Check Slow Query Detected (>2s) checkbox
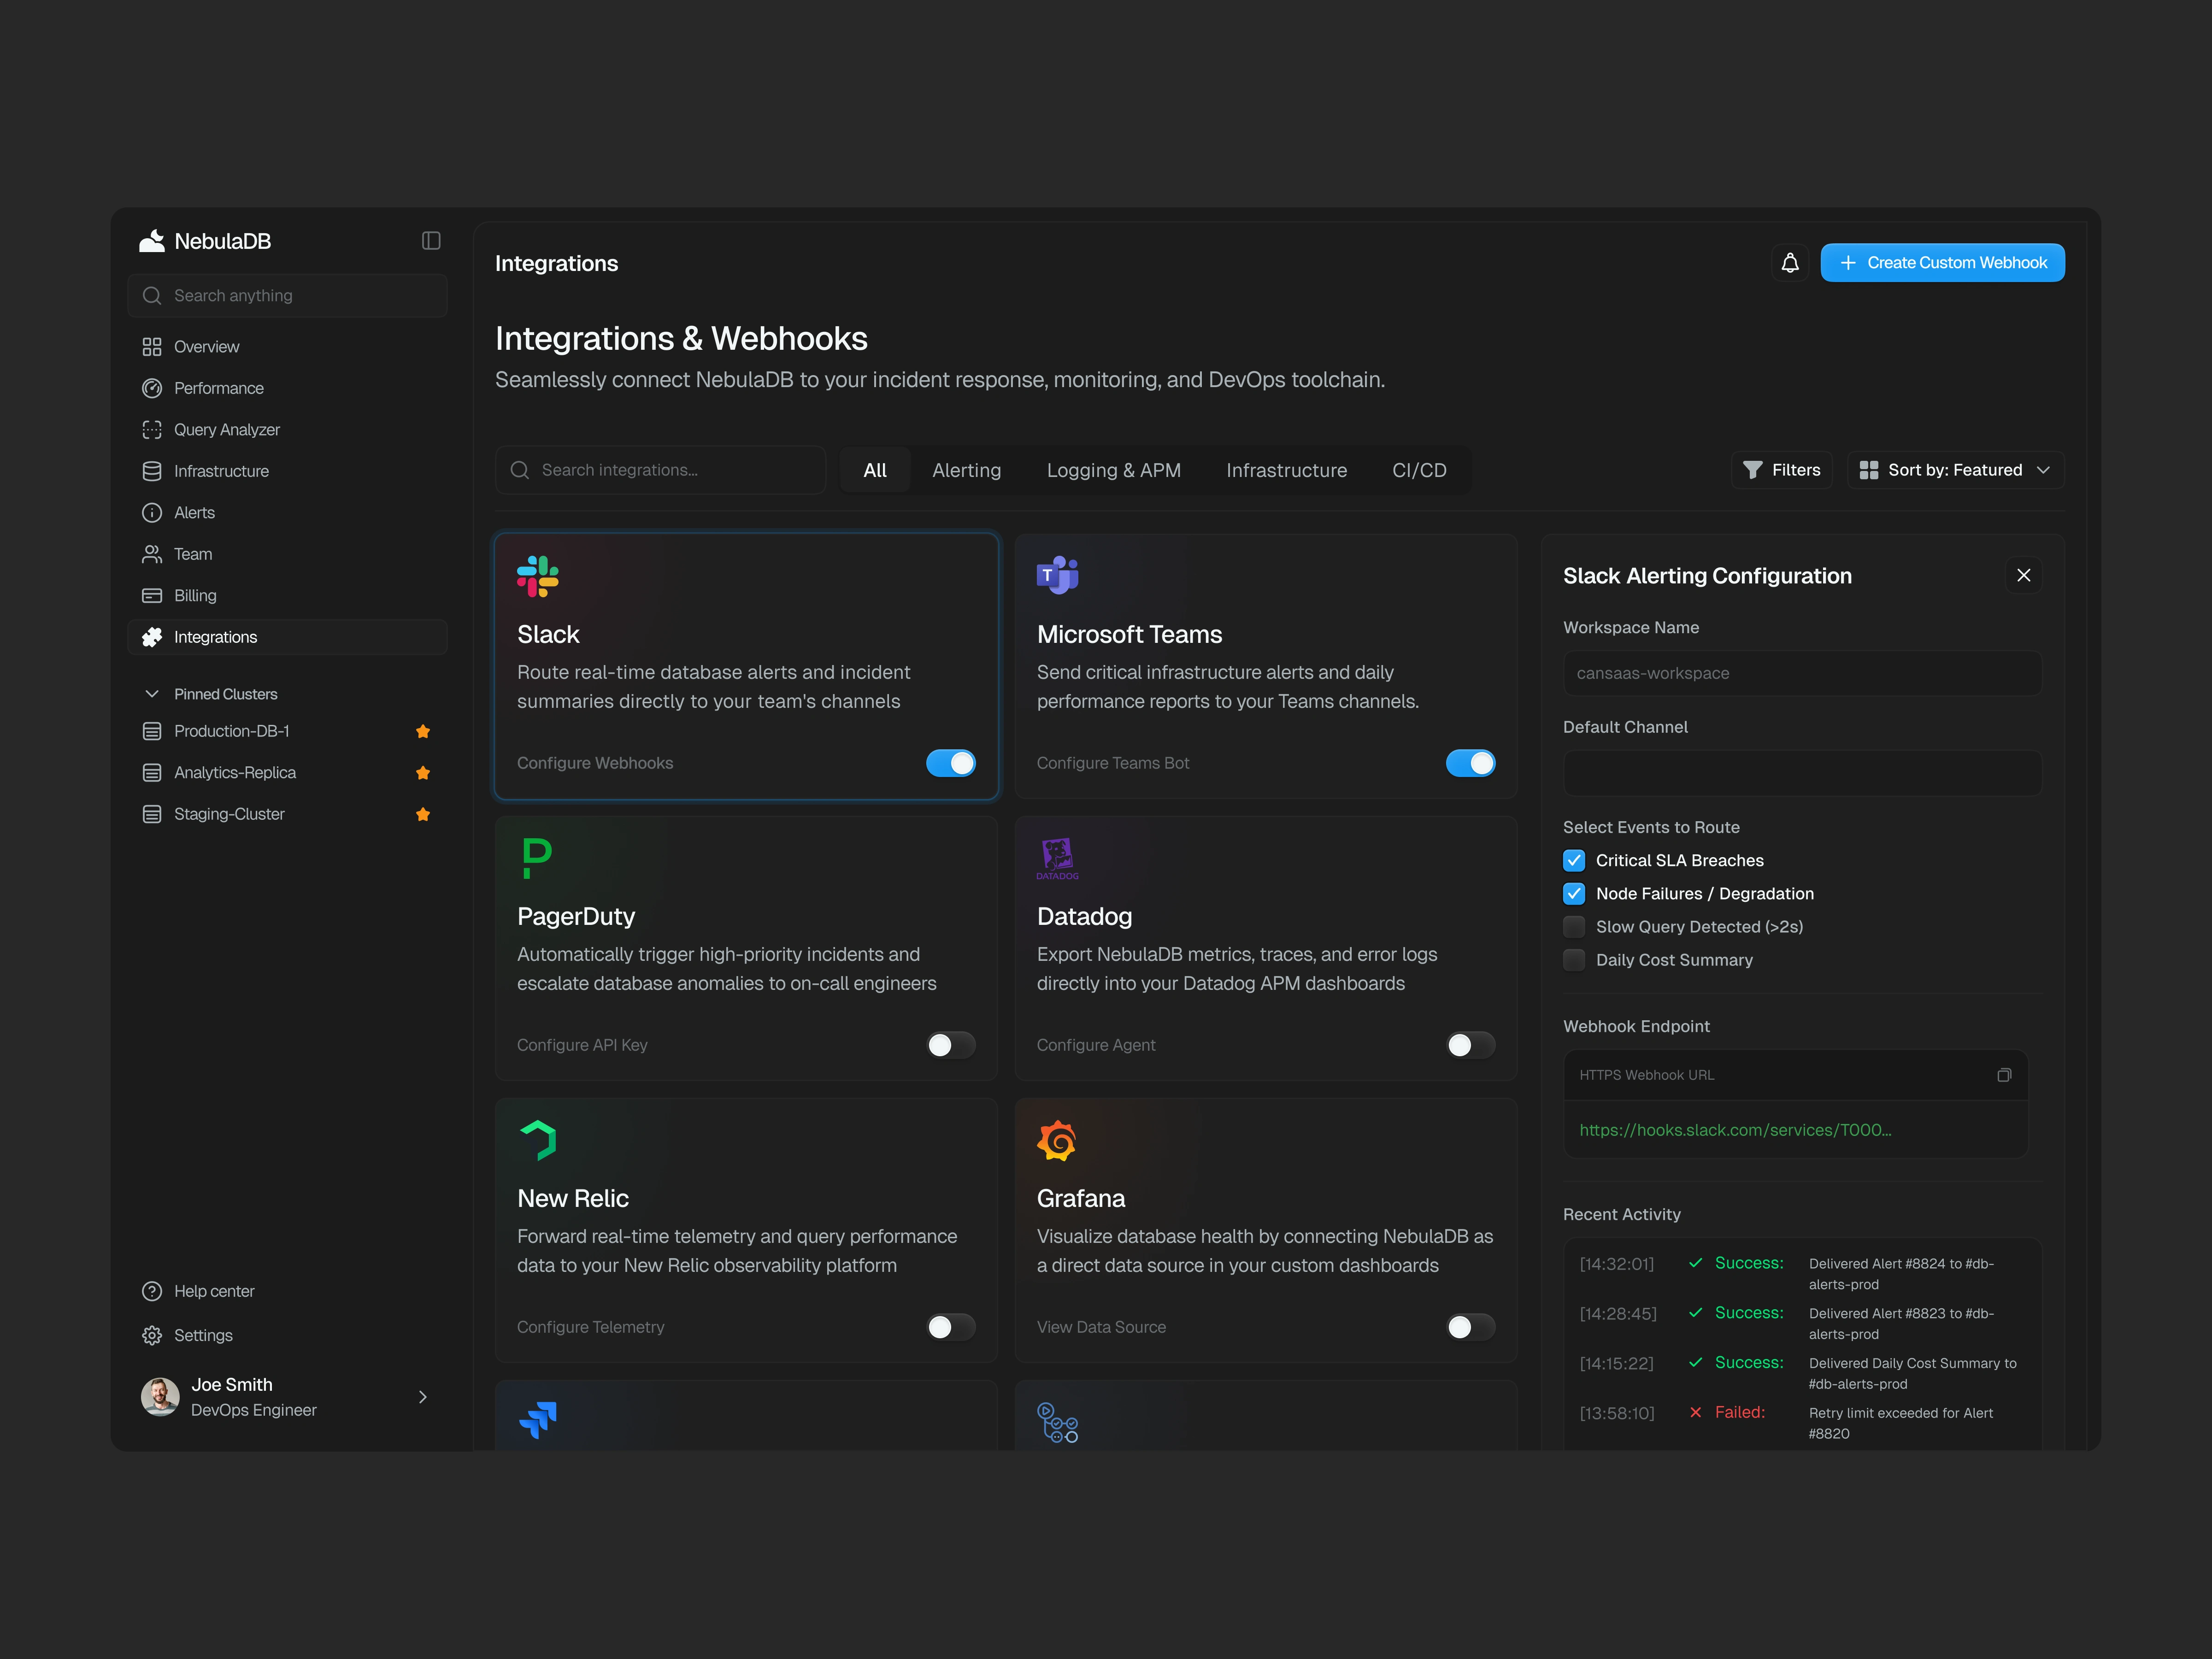The width and height of the screenshot is (2212, 1659). tap(1574, 927)
